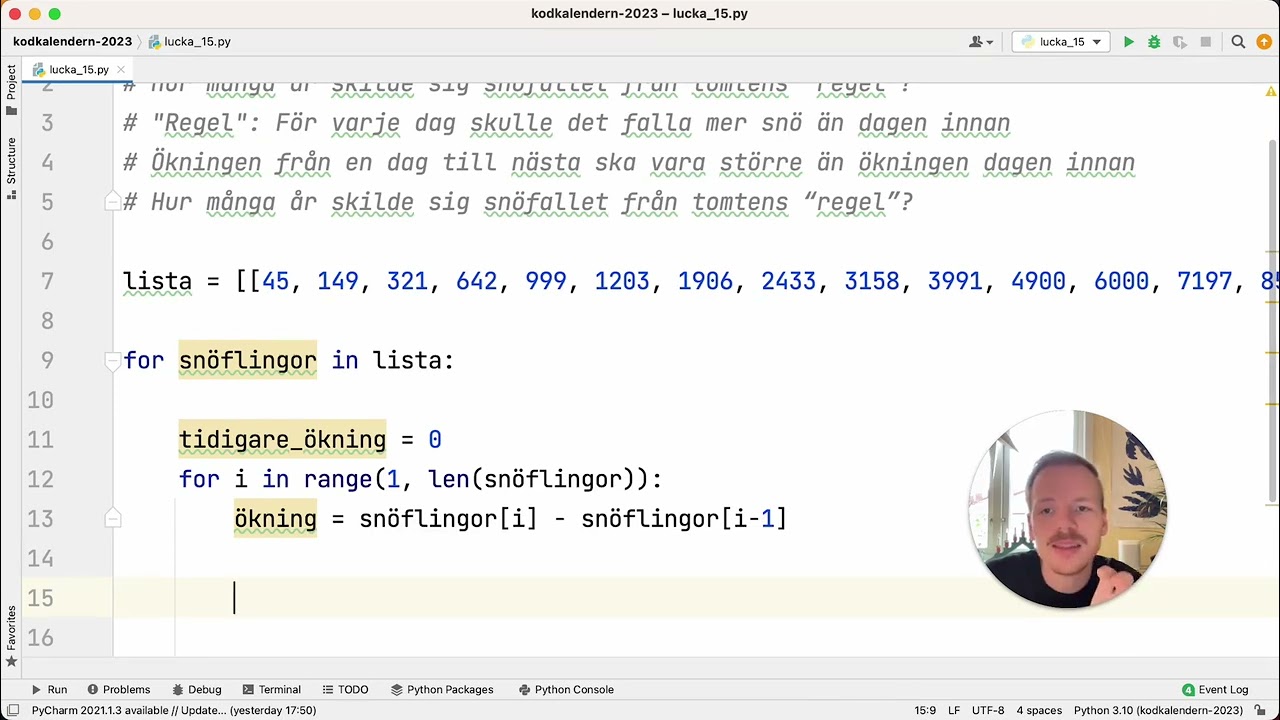Open Search Everywhere magnifier icon
Image resolution: width=1280 pixels, height=720 pixels.
[1238, 42]
